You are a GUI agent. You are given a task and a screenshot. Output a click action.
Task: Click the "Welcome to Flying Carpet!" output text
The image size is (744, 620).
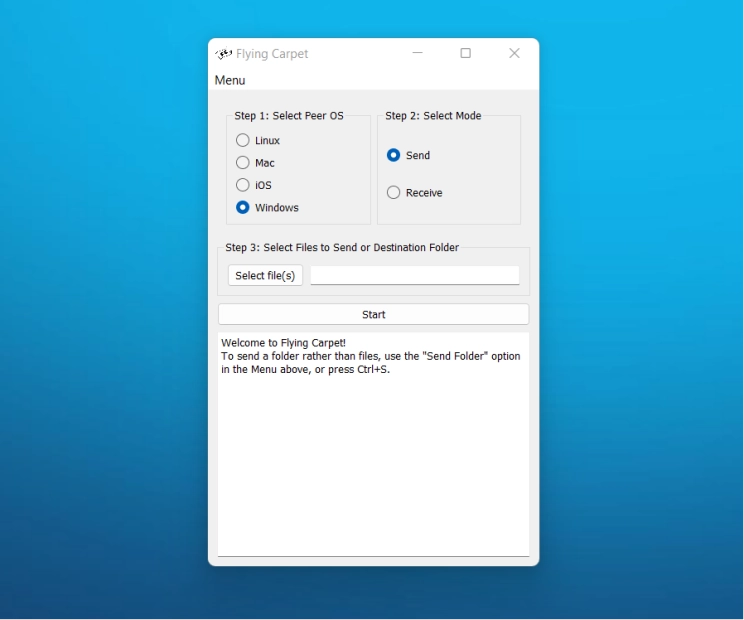pyautogui.click(x=283, y=343)
